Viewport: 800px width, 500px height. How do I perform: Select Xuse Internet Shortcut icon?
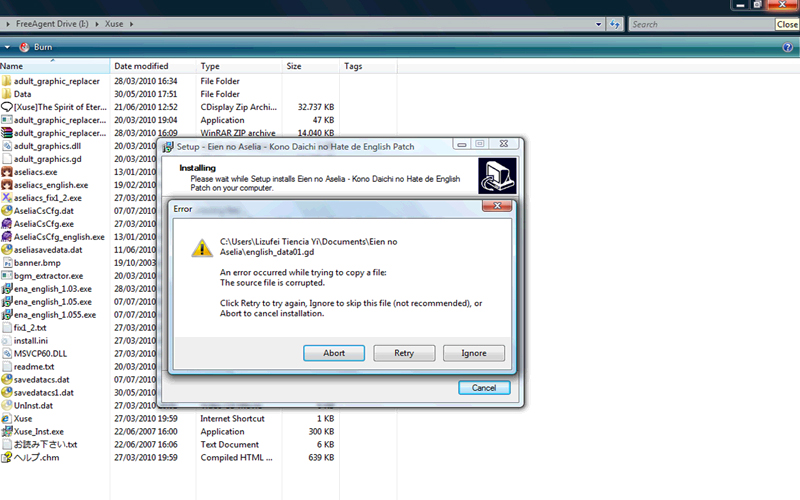7,419
